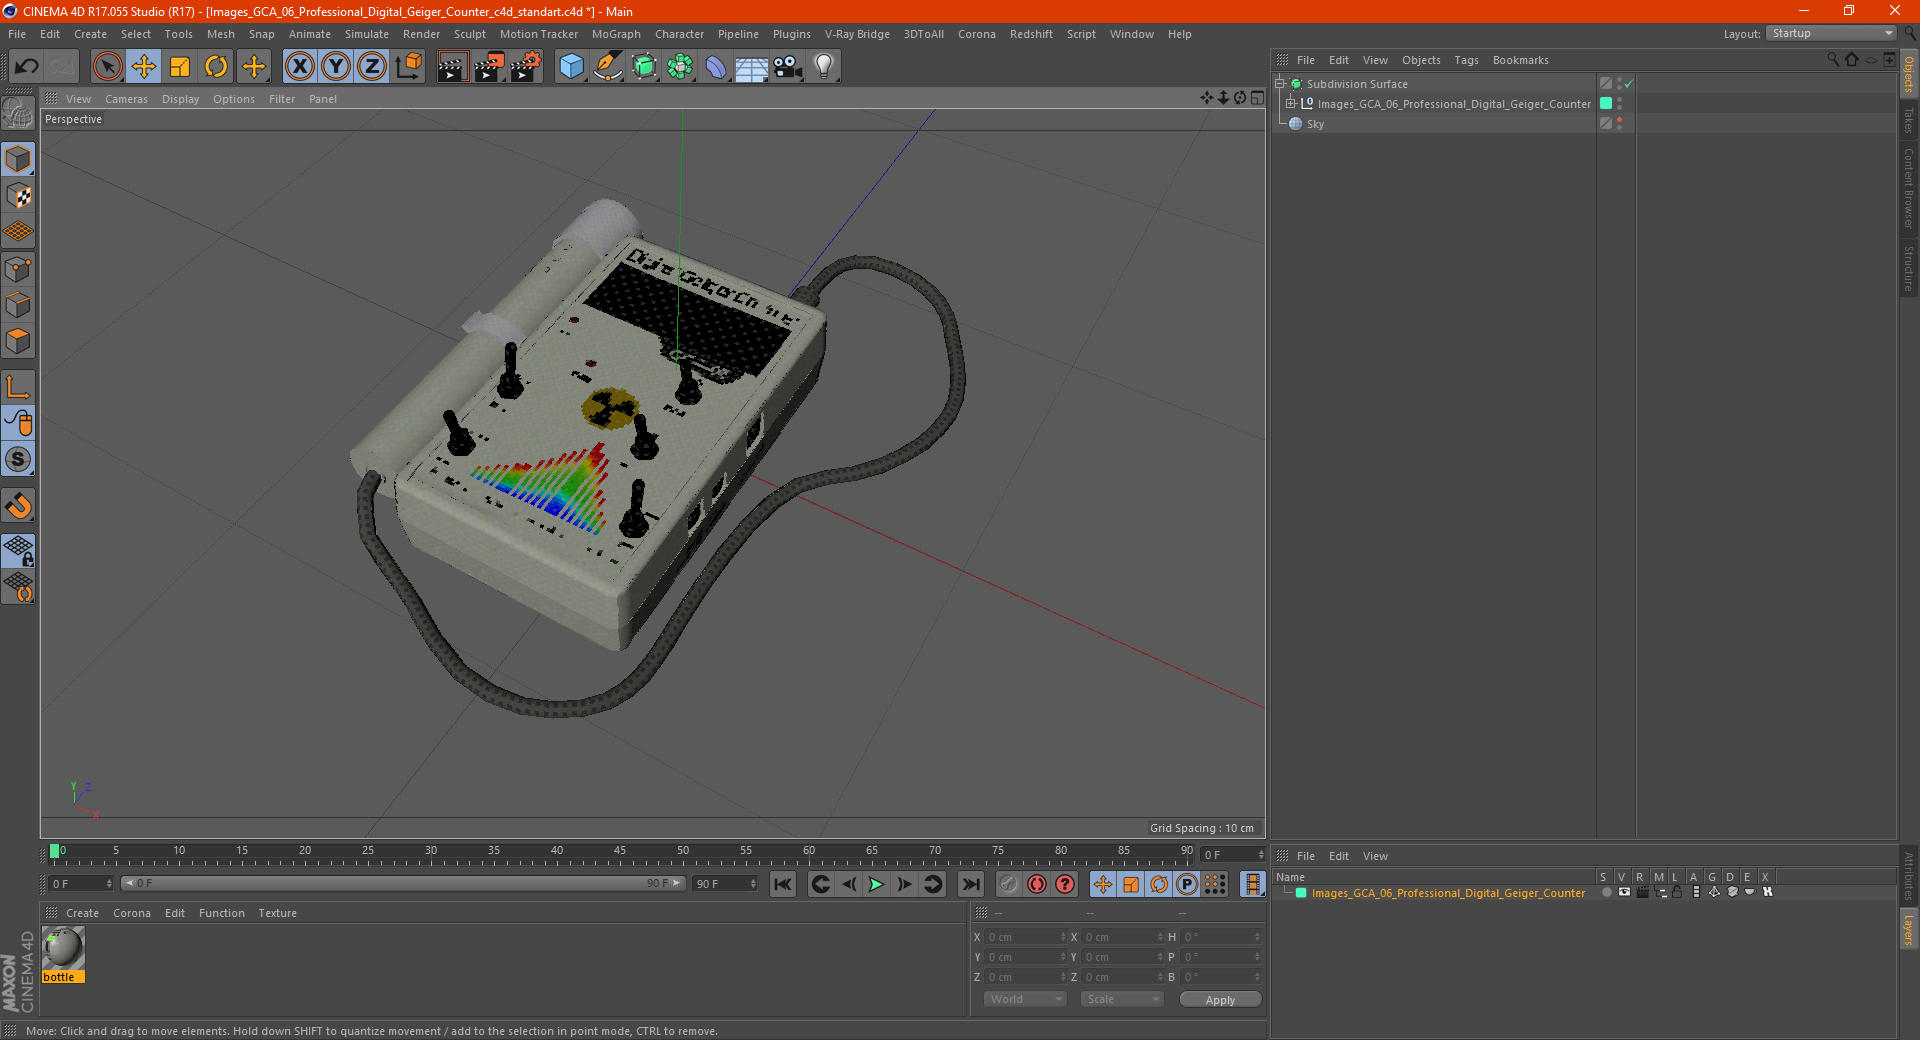The image size is (1920, 1040).
Task: Switch to Points mode in left sidebar
Action: (18, 268)
